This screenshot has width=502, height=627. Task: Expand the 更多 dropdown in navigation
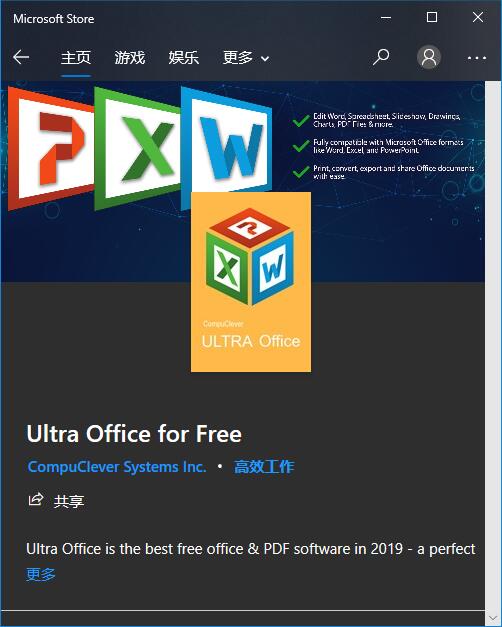point(246,58)
